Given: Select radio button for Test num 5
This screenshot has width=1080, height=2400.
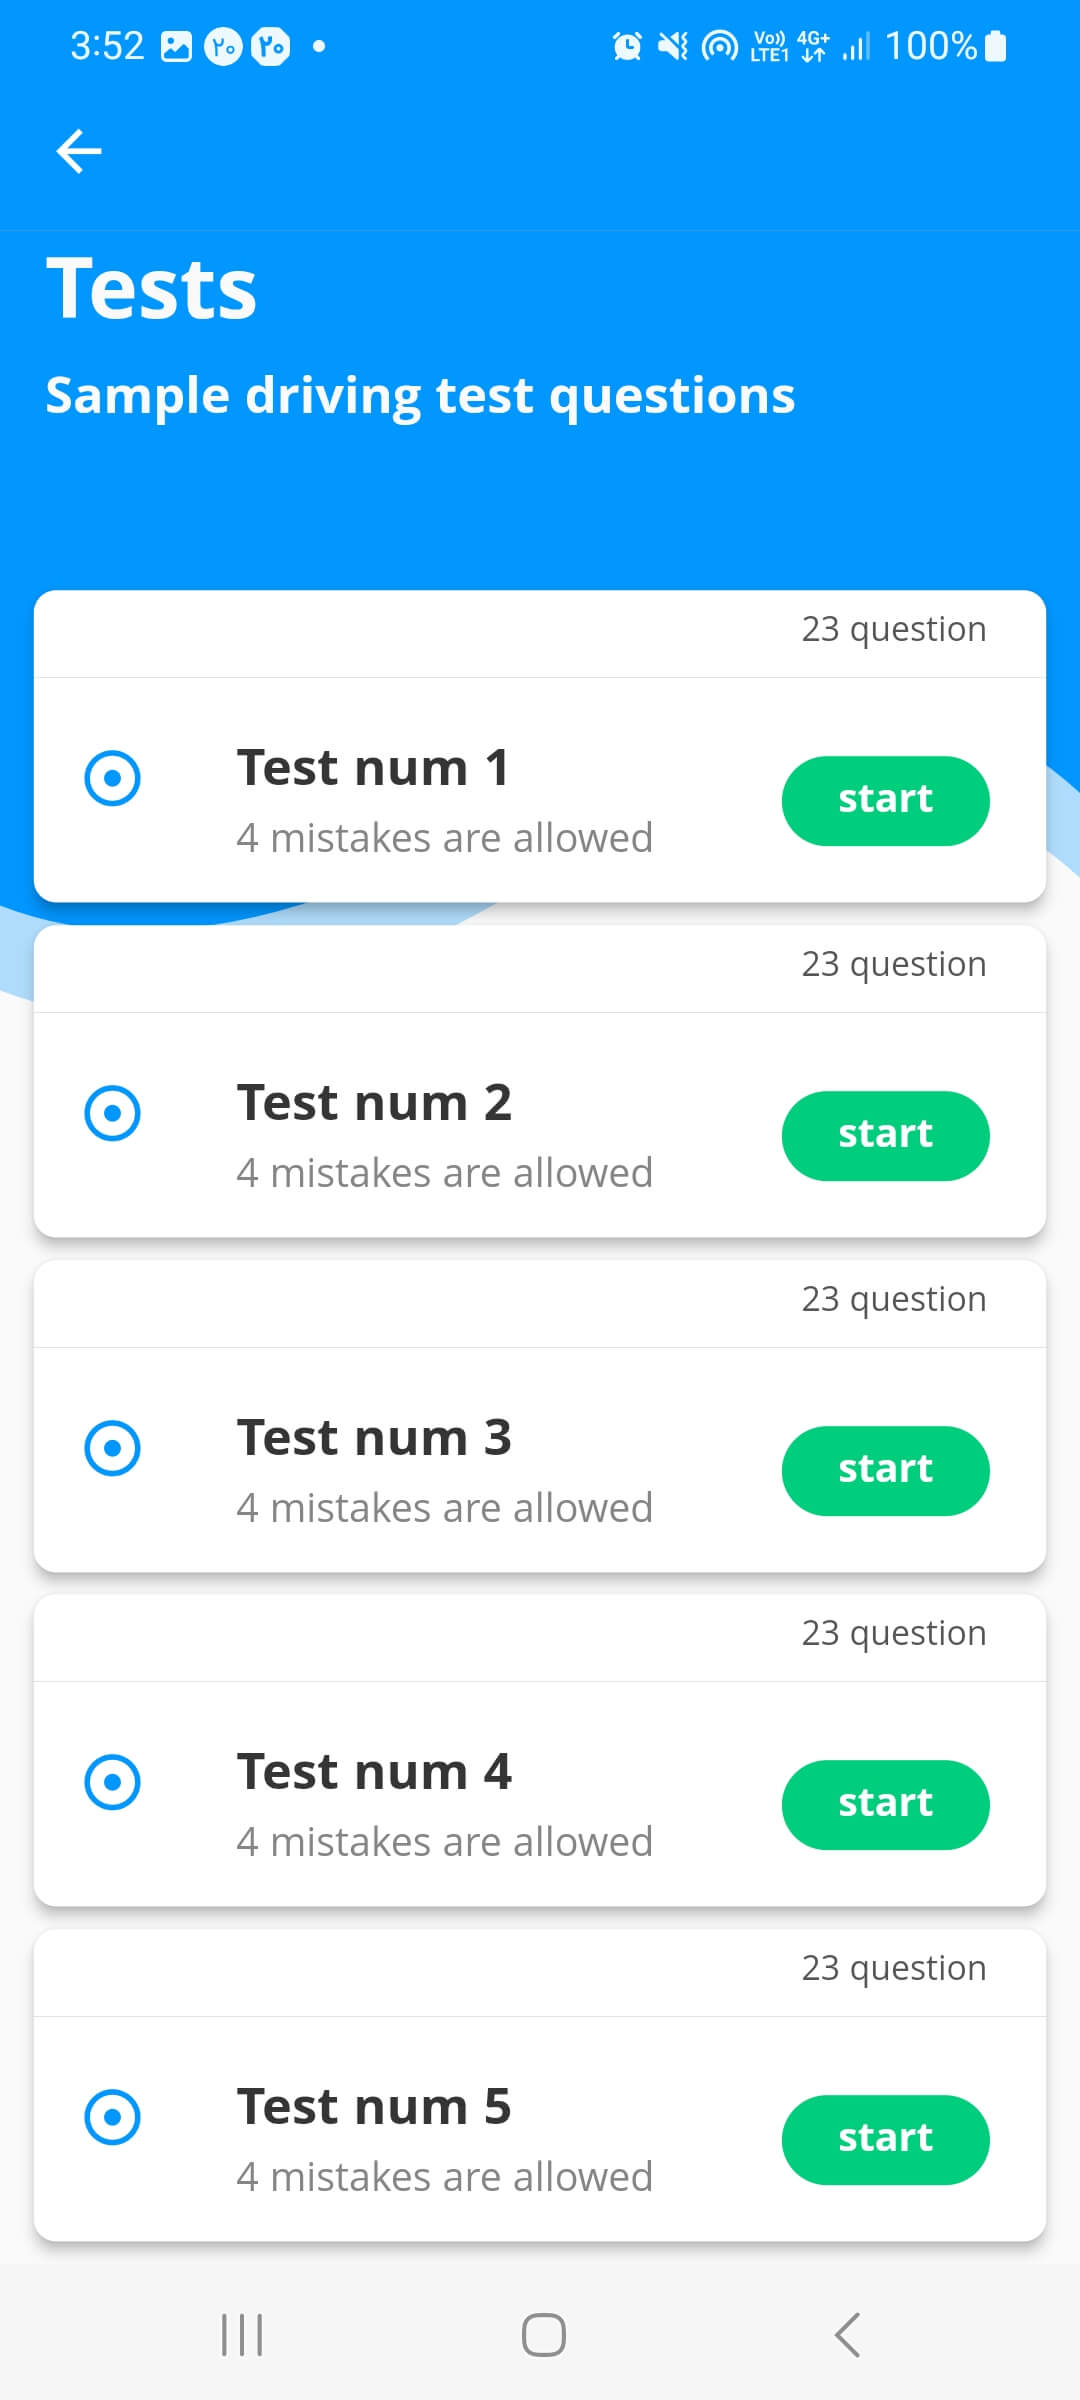Looking at the screenshot, I should pos(112,2117).
